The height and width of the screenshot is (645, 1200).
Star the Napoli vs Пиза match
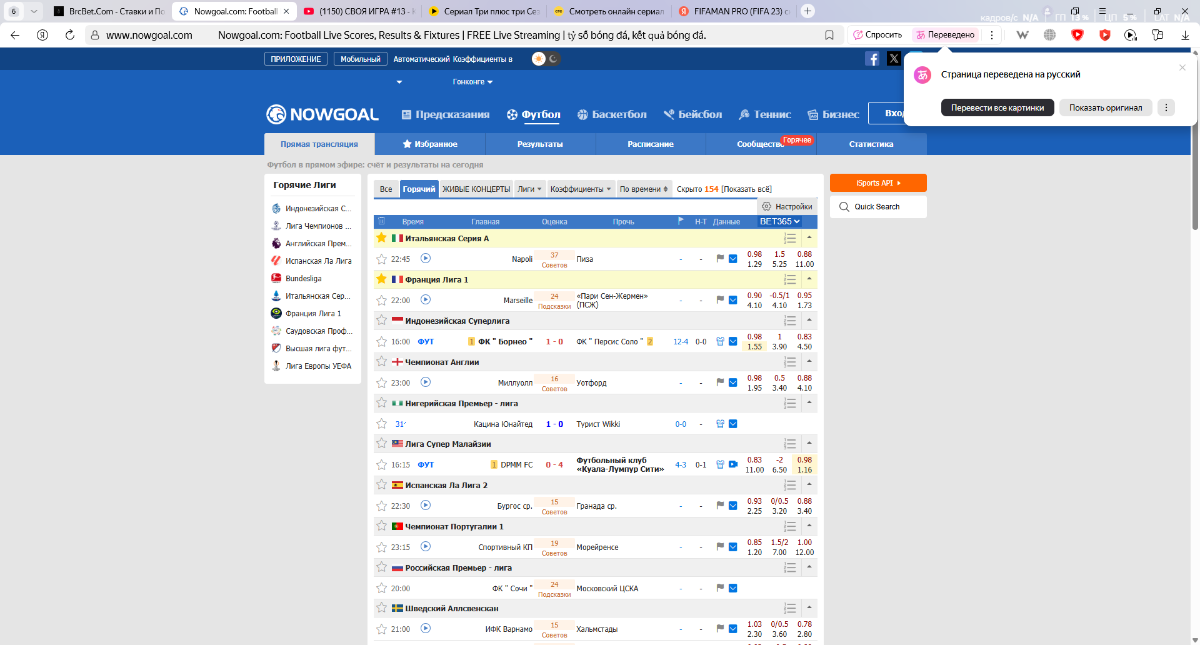coord(381,259)
